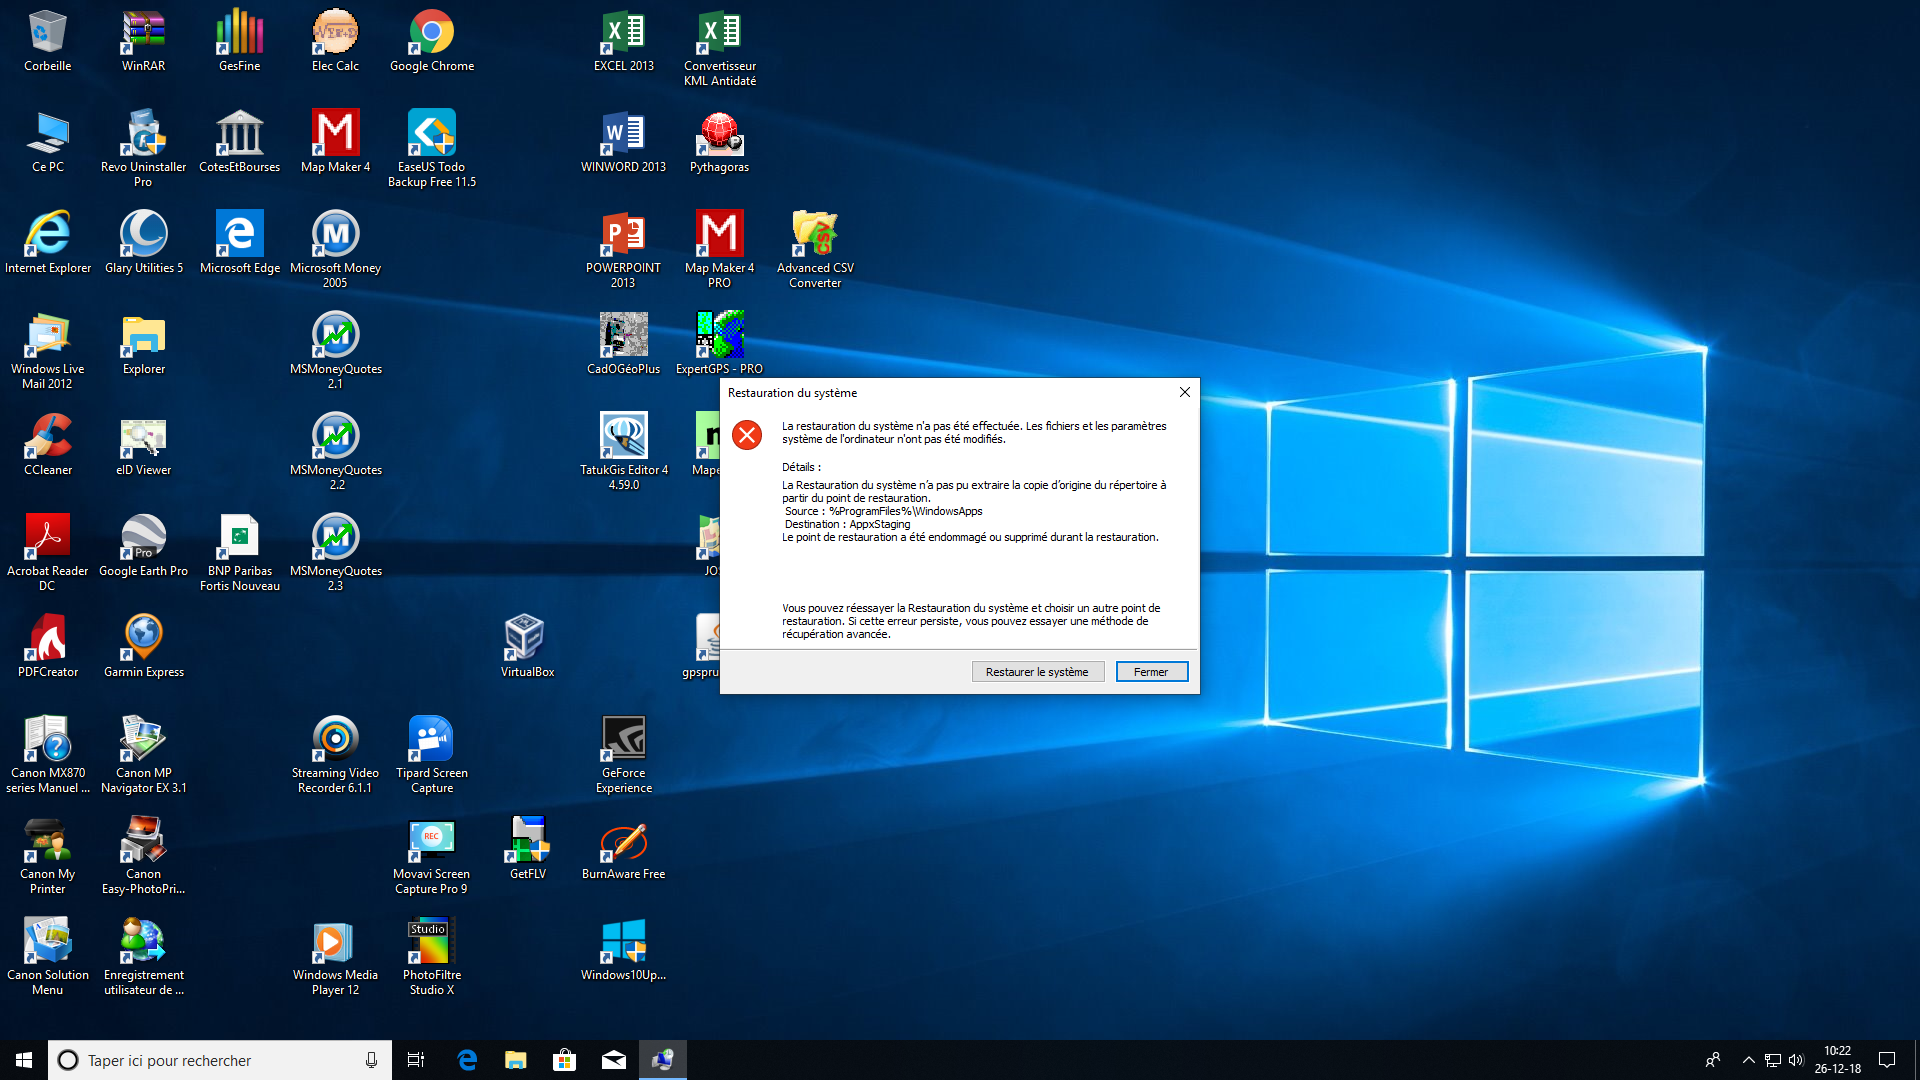Image resolution: width=1920 pixels, height=1080 pixels.
Task: Open the Microsoft Store from the taskbar
Action: tap(565, 1060)
